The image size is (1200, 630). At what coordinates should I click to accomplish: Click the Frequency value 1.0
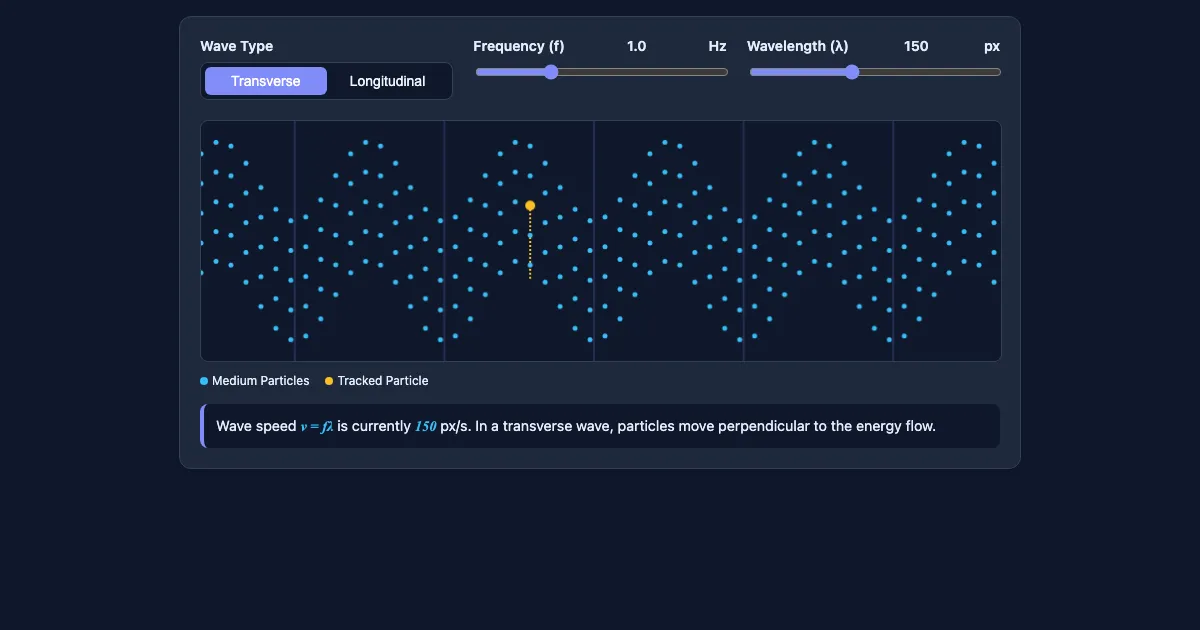pyautogui.click(x=636, y=46)
